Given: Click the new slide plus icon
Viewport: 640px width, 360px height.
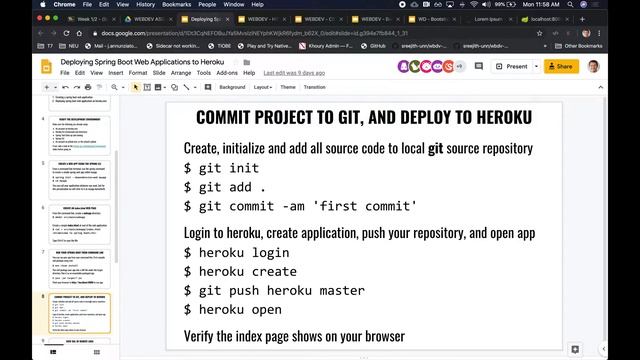Looking at the screenshot, I should click(47, 87).
